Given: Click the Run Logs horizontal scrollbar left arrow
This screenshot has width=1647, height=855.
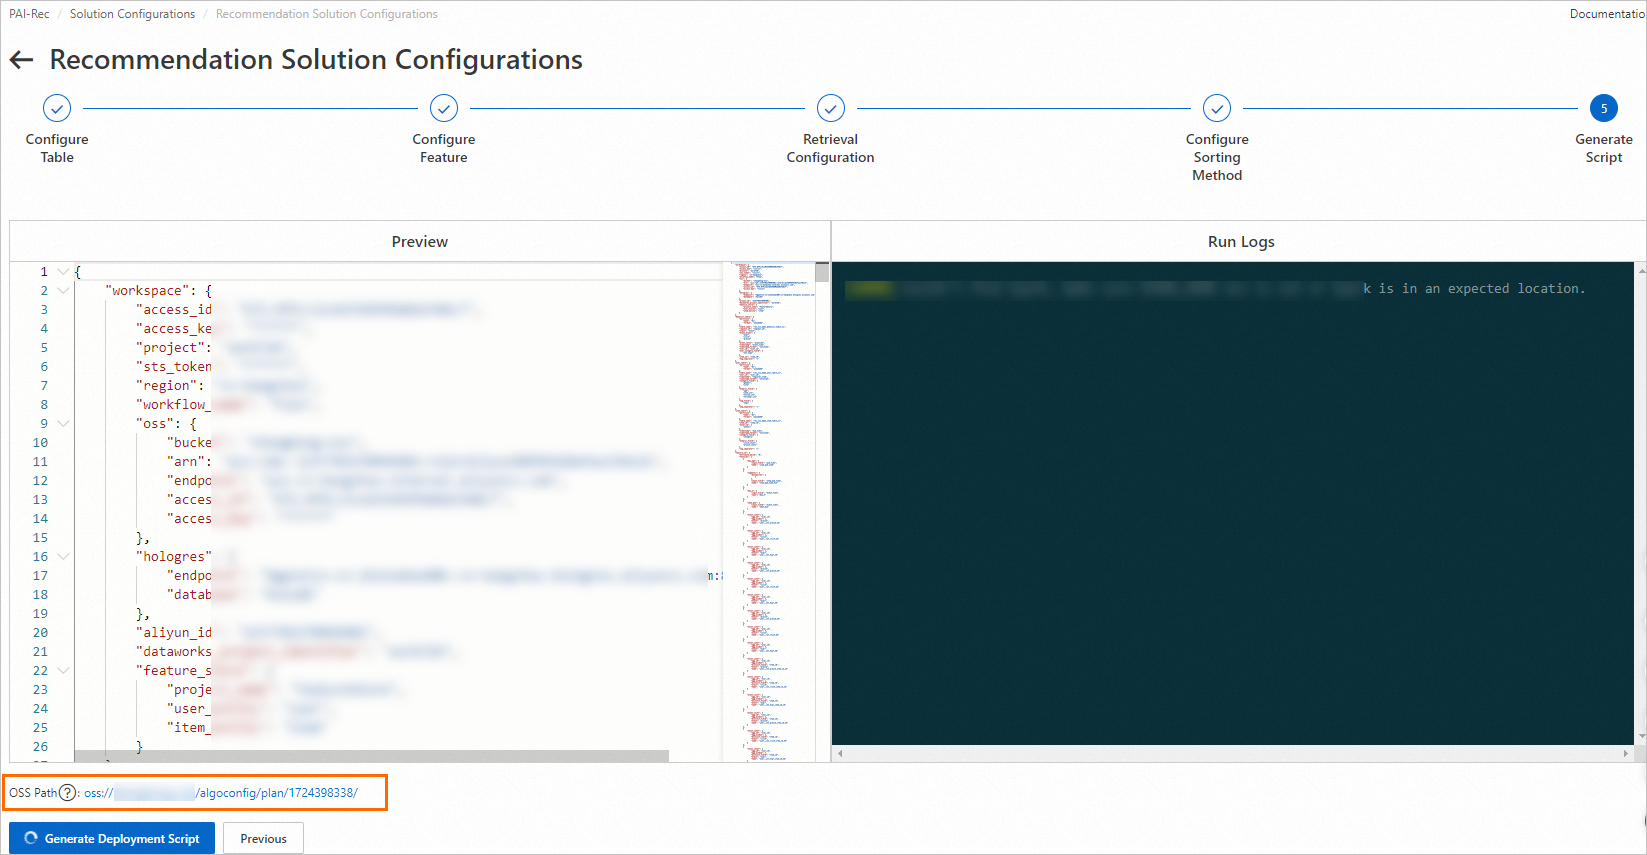Looking at the screenshot, I should coord(841,753).
